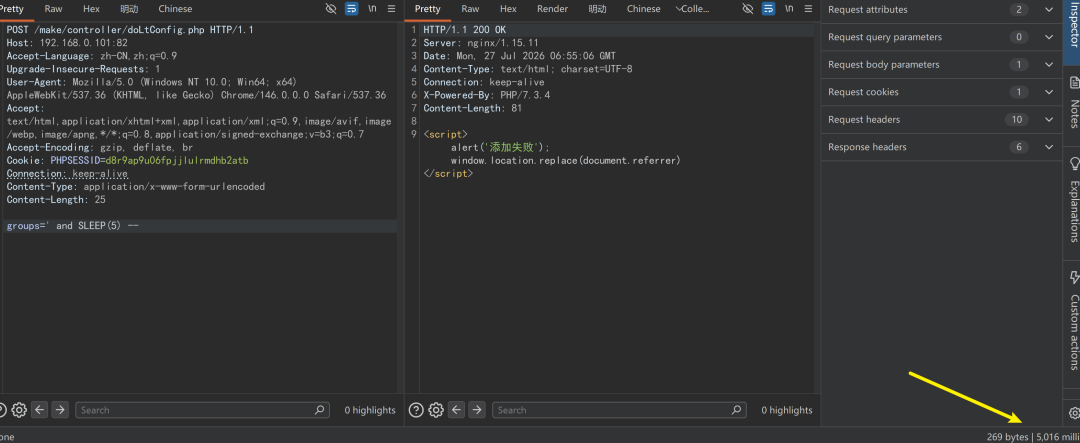The width and height of the screenshot is (1080, 443).
Task: Click Response headers count badge 6
Action: click(x=1019, y=147)
